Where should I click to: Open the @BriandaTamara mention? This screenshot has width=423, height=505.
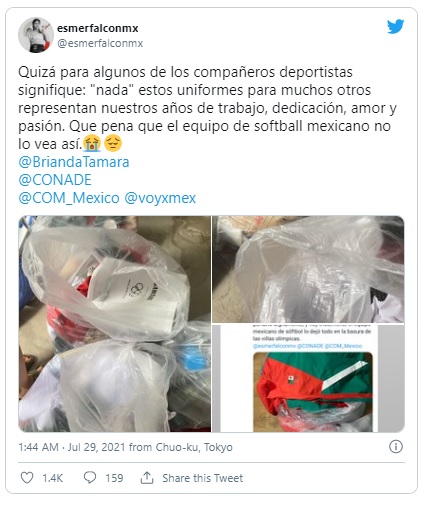(x=74, y=162)
